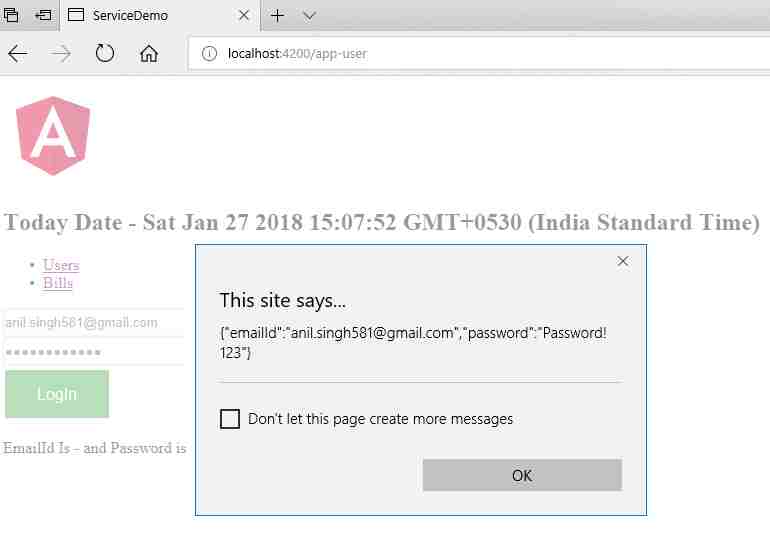Viewport: 770px width, 542px height.
Task: Close the This site says dialog
Action: tap(623, 261)
